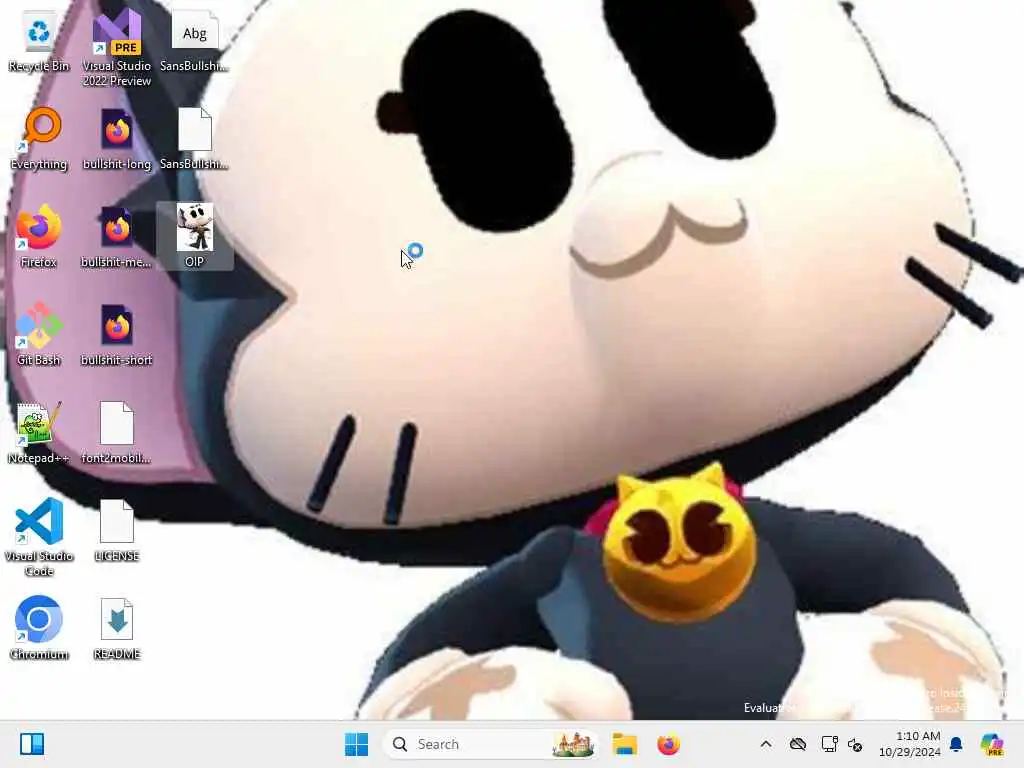Click the cloud sync tray icon
The height and width of the screenshot is (768, 1024).
point(797,744)
